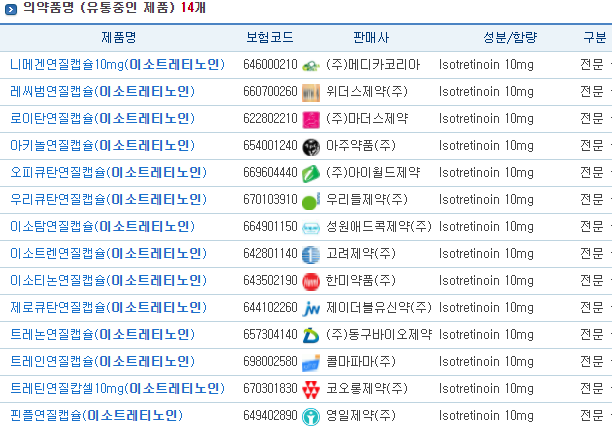The image size is (612, 429).
Task: Click the 고려제약(주) blue globe logo
Action: click(311, 255)
